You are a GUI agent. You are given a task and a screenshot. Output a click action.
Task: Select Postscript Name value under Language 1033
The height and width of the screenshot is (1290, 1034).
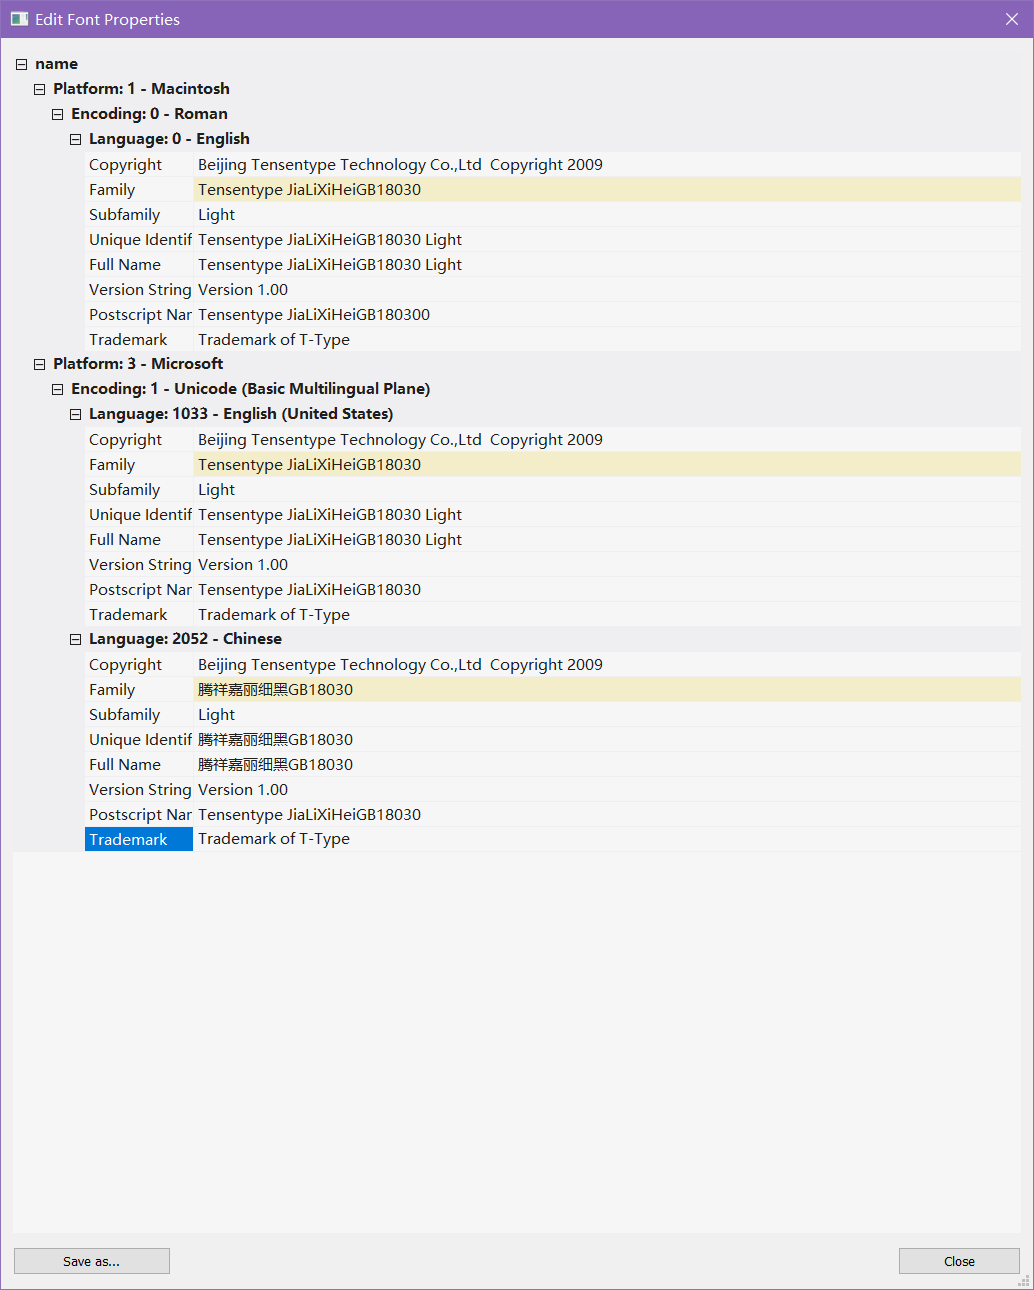[607, 589]
